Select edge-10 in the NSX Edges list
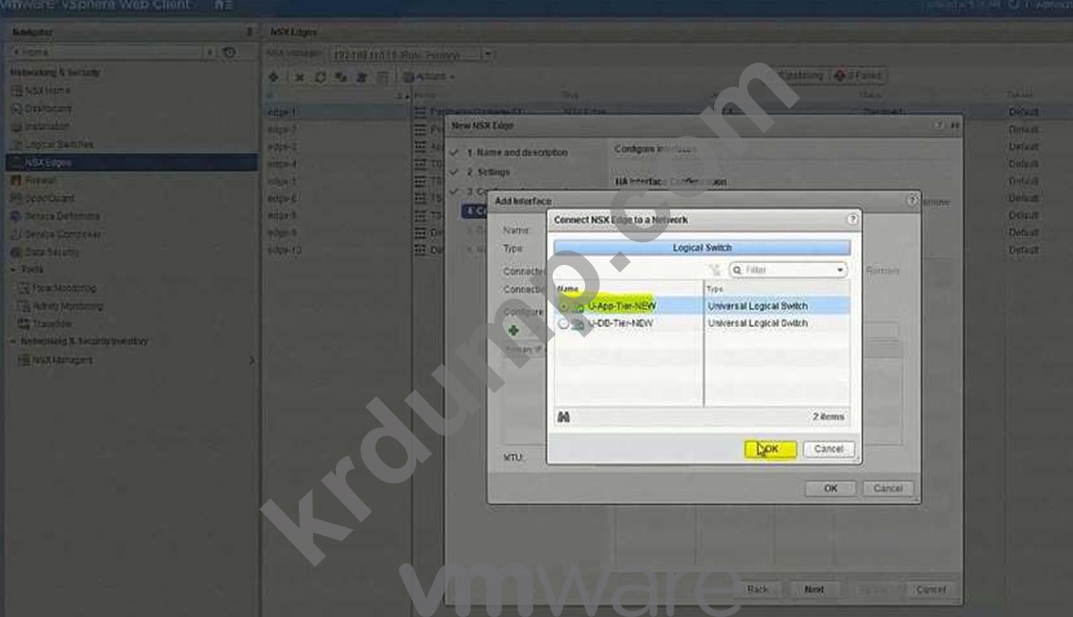This screenshot has height=617, width=1073. coord(285,250)
